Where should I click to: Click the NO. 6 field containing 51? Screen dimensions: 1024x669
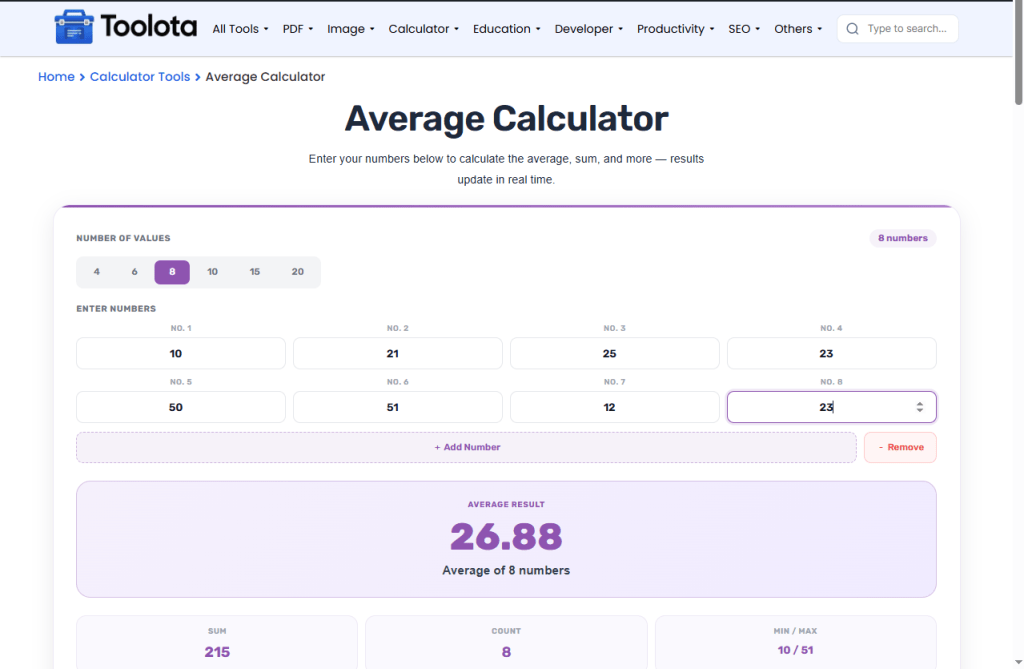point(398,407)
